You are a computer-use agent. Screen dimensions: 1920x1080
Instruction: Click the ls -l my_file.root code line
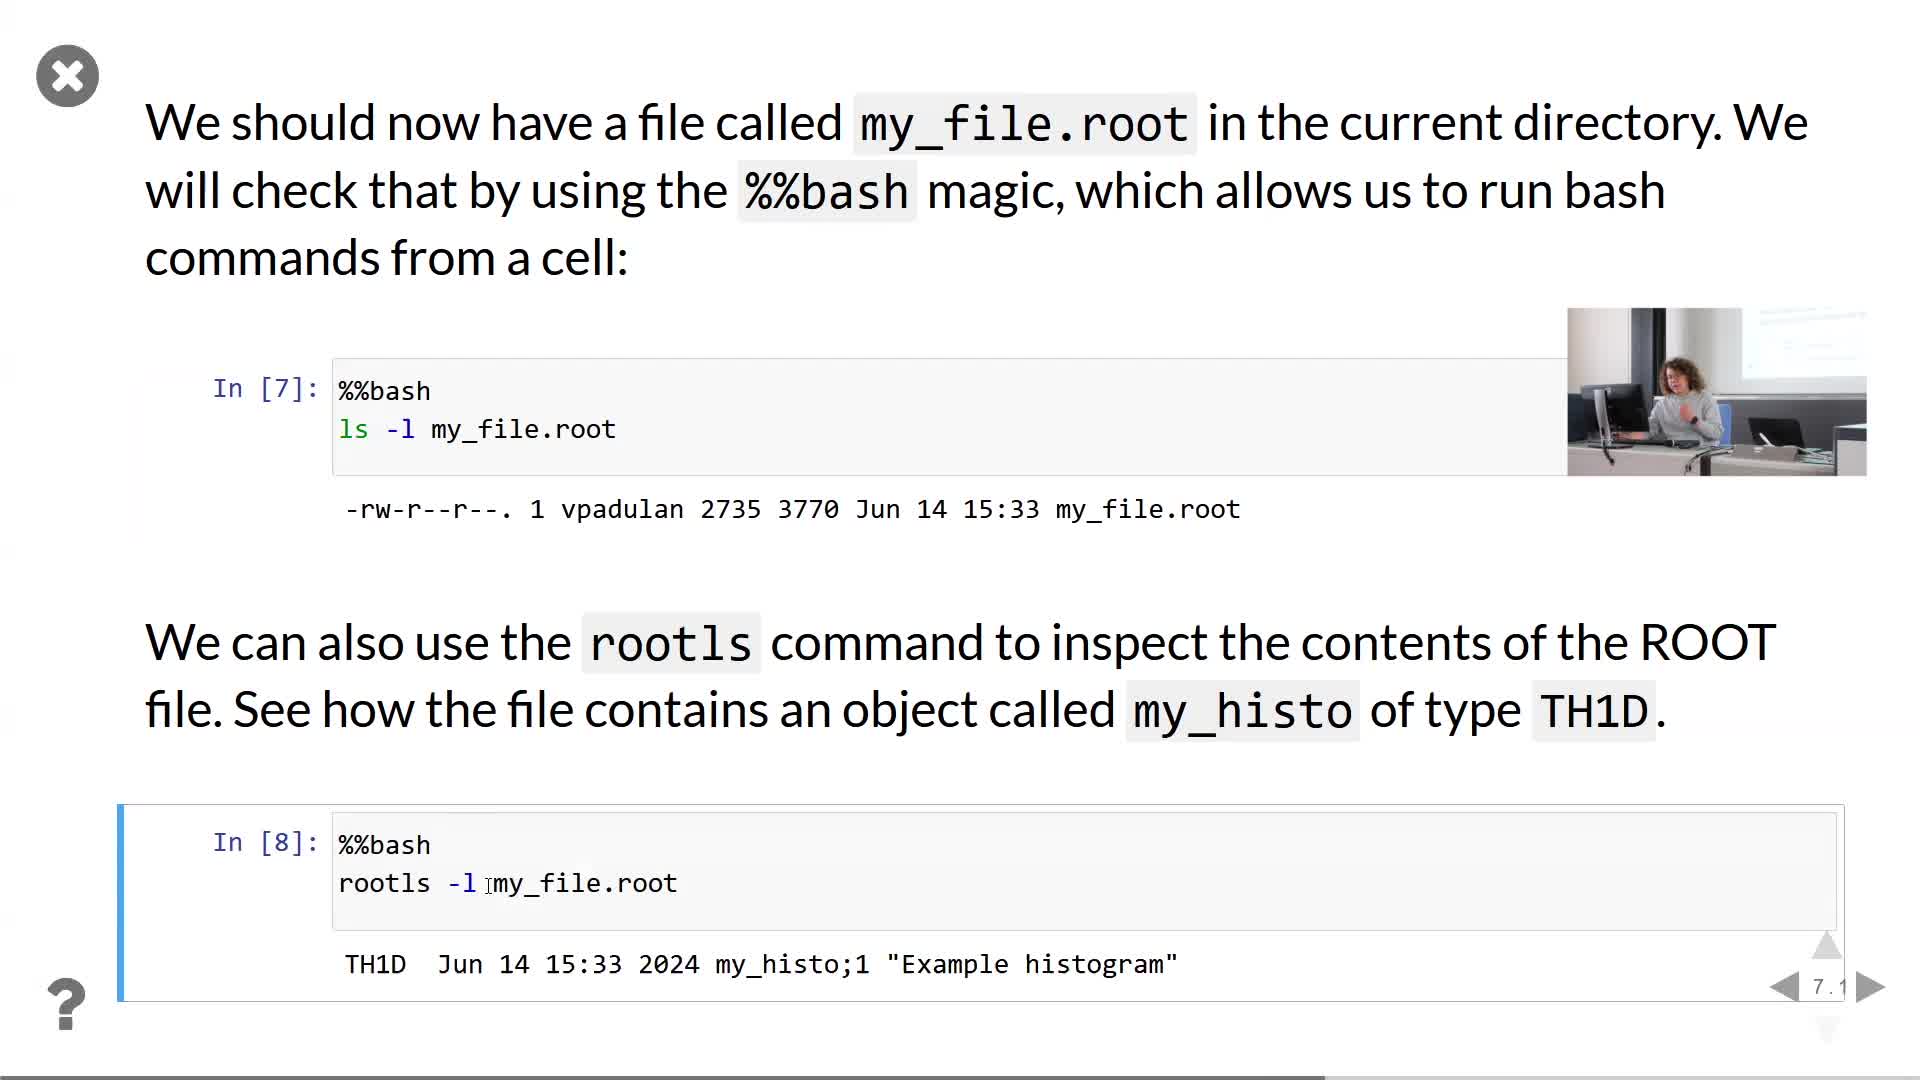pyautogui.click(x=477, y=430)
